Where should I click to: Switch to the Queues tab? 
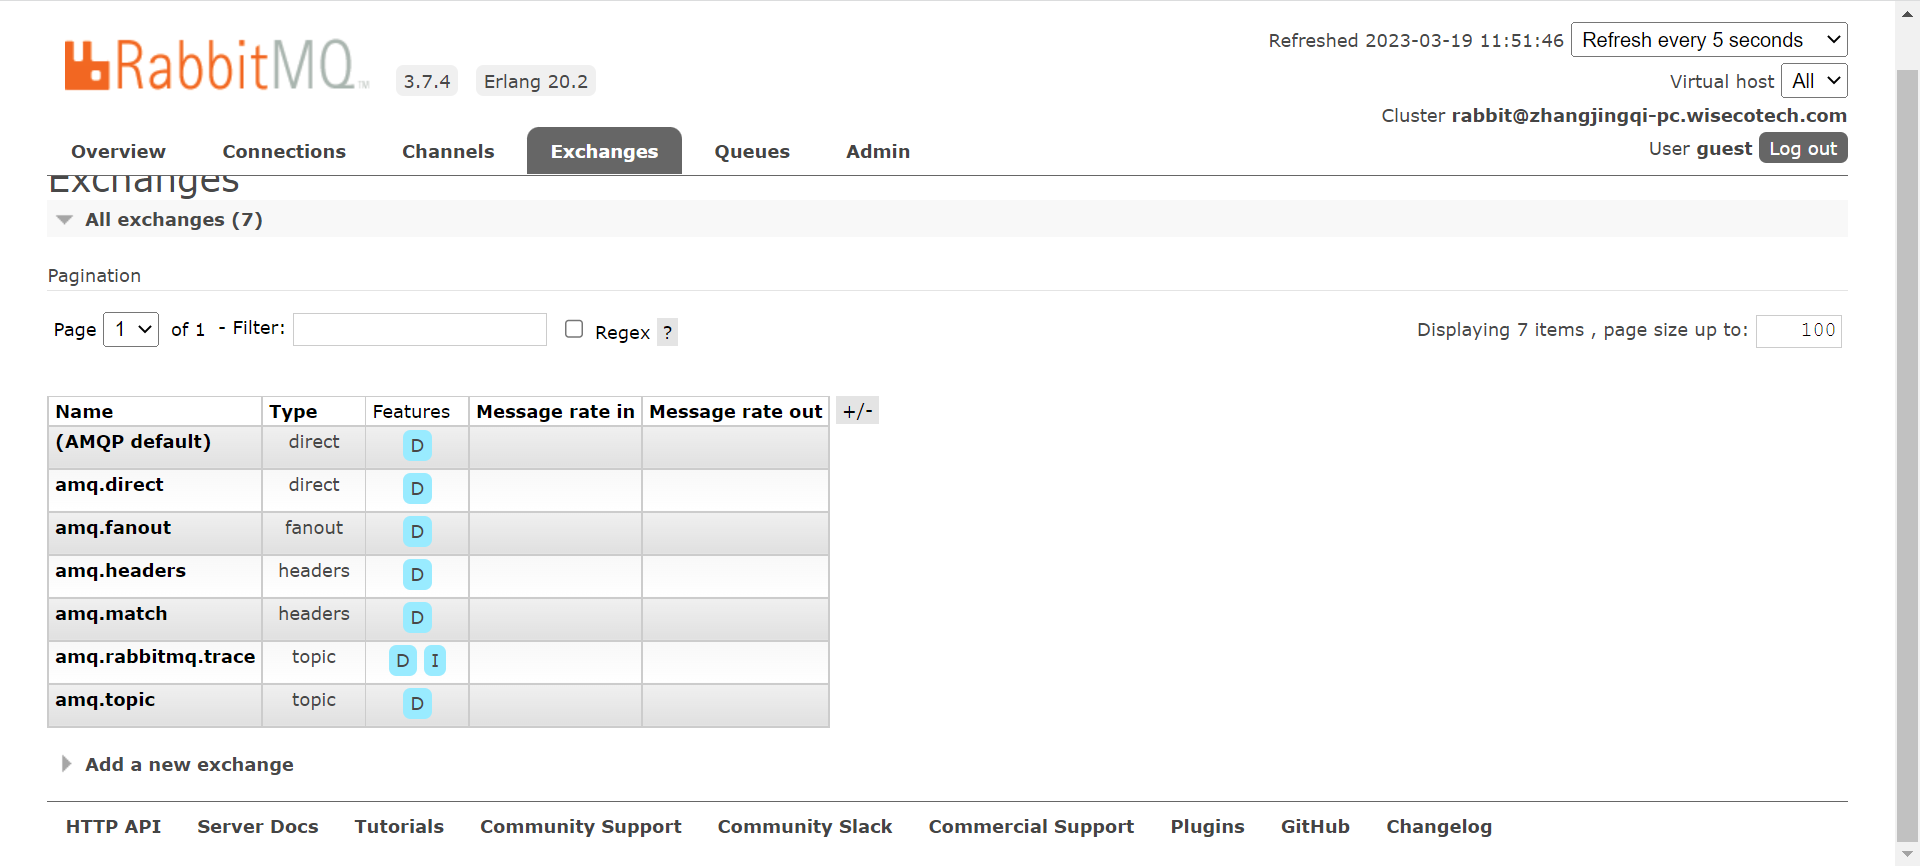point(752,151)
